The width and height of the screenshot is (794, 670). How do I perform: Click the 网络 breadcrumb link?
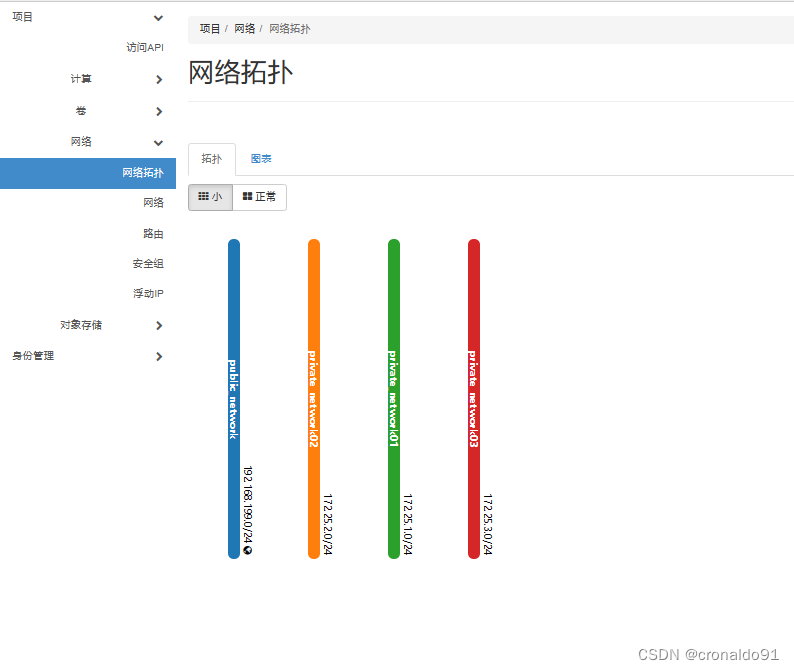(x=245, y=29)
